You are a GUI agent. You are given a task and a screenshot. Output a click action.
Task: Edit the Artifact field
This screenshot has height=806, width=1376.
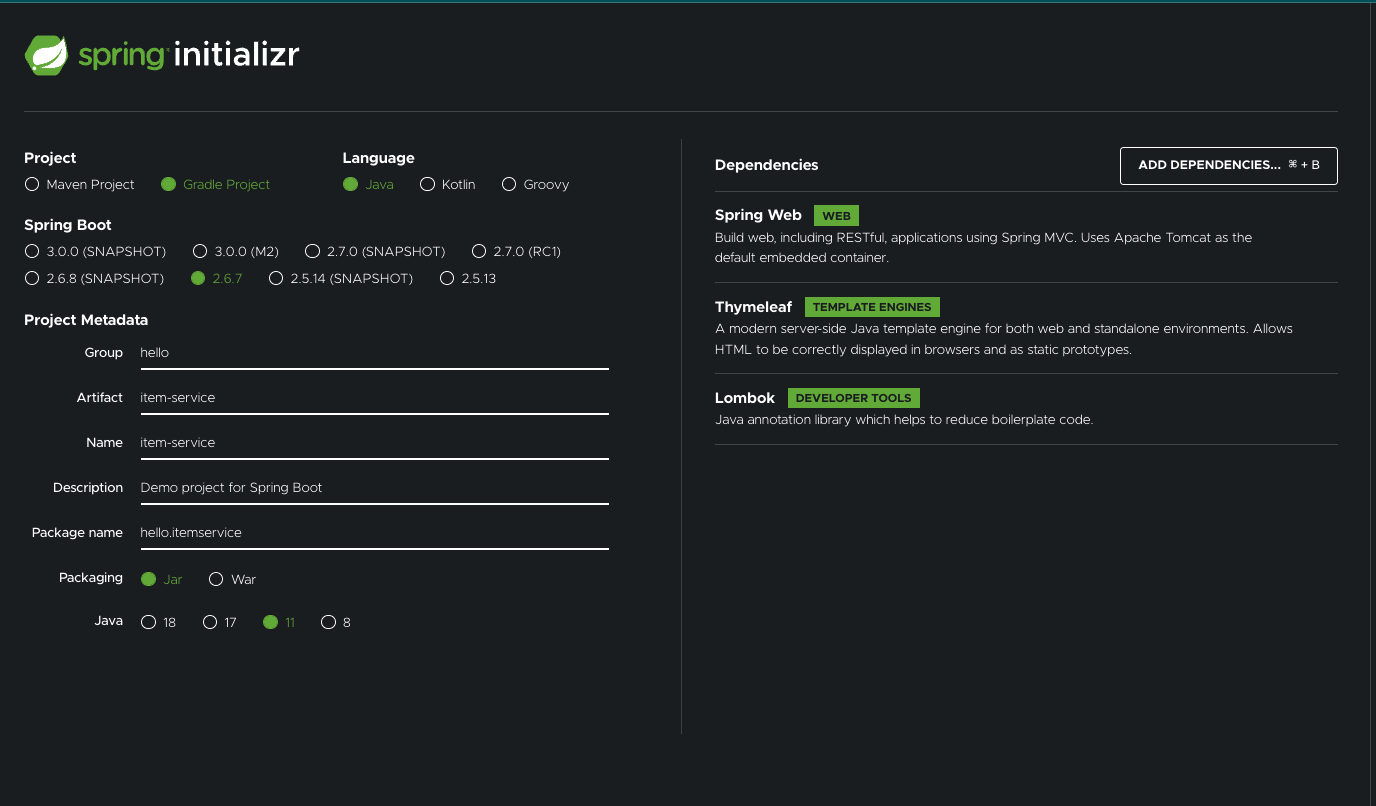pos(374,398)
